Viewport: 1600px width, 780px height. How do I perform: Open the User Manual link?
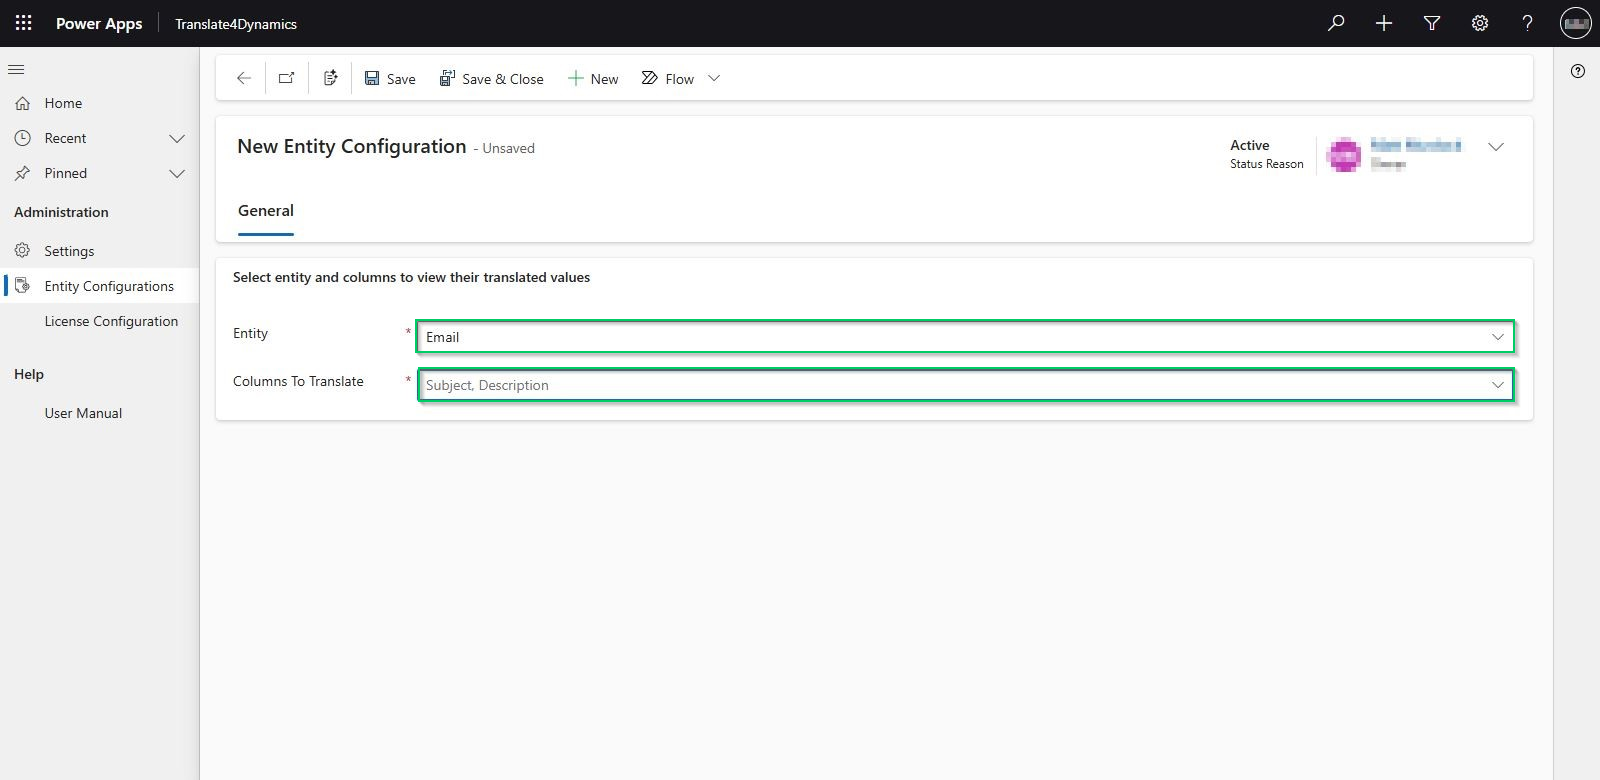pyautogui.click(x=83, y=413)
